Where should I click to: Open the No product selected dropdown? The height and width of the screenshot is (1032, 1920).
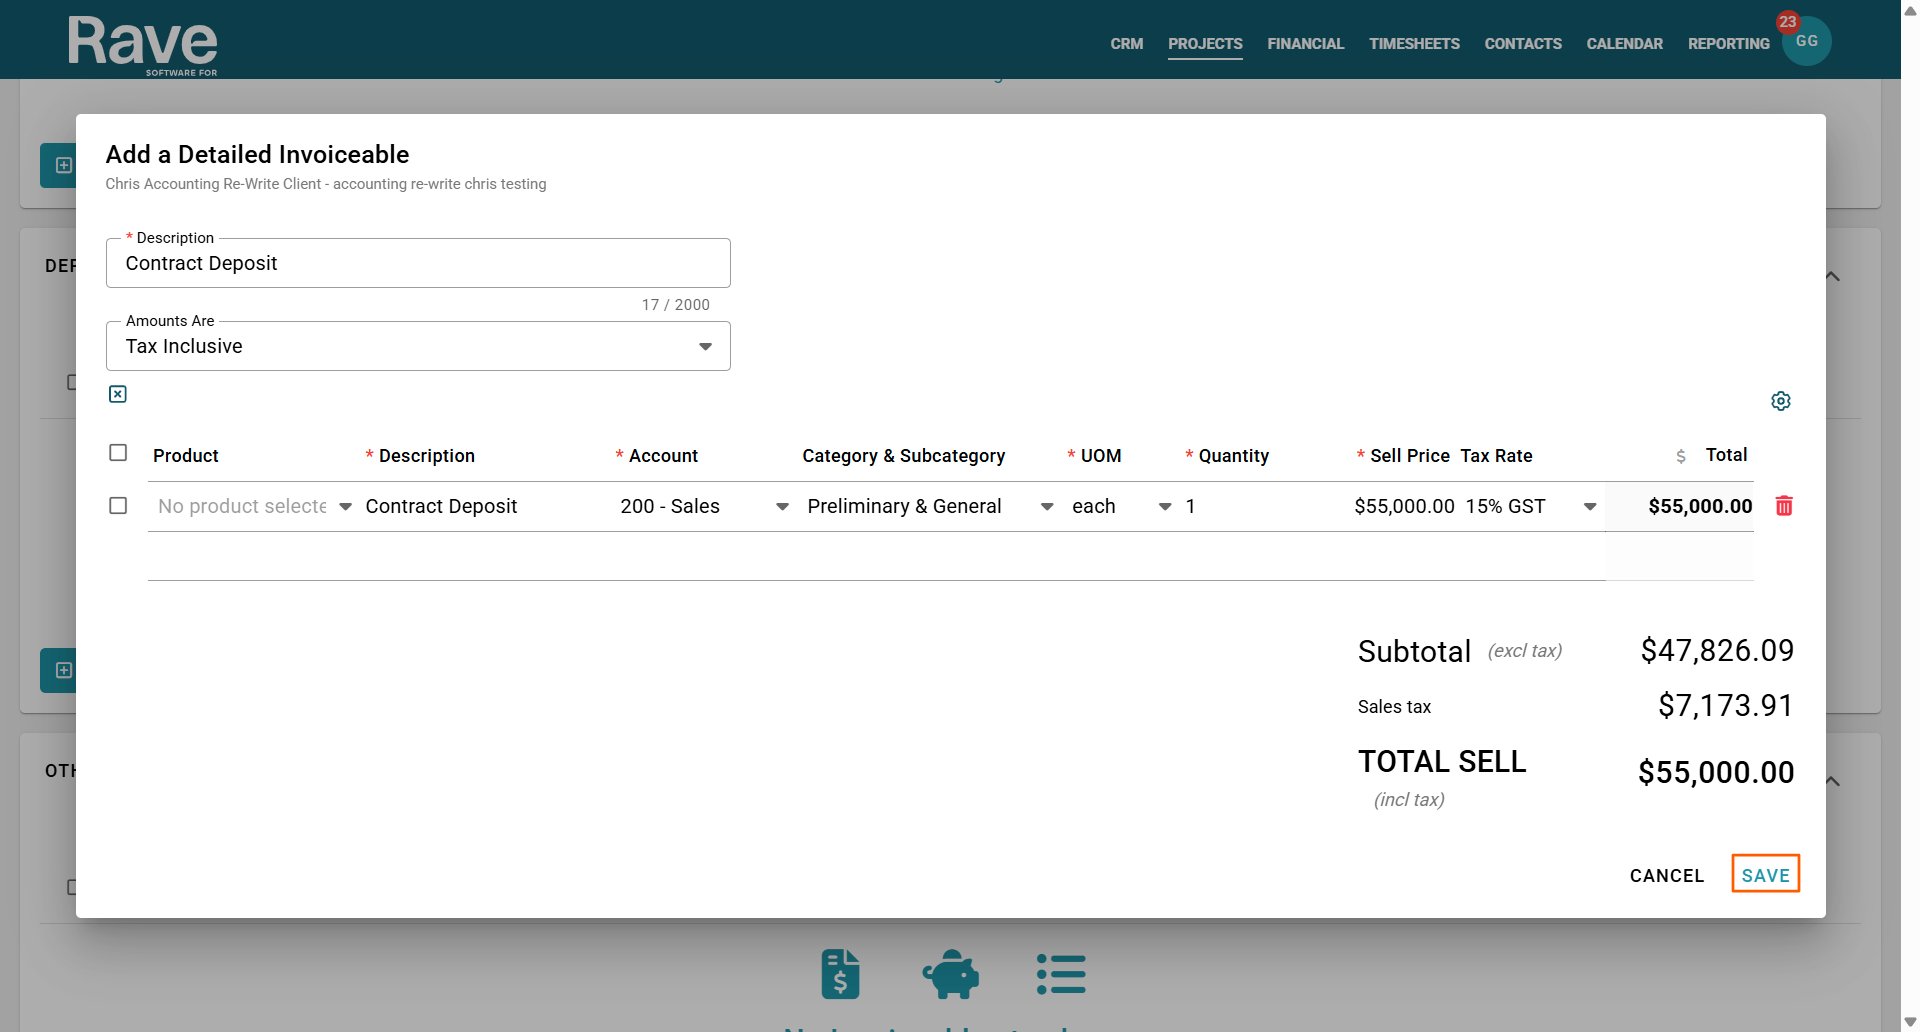[x=254, y=507]
